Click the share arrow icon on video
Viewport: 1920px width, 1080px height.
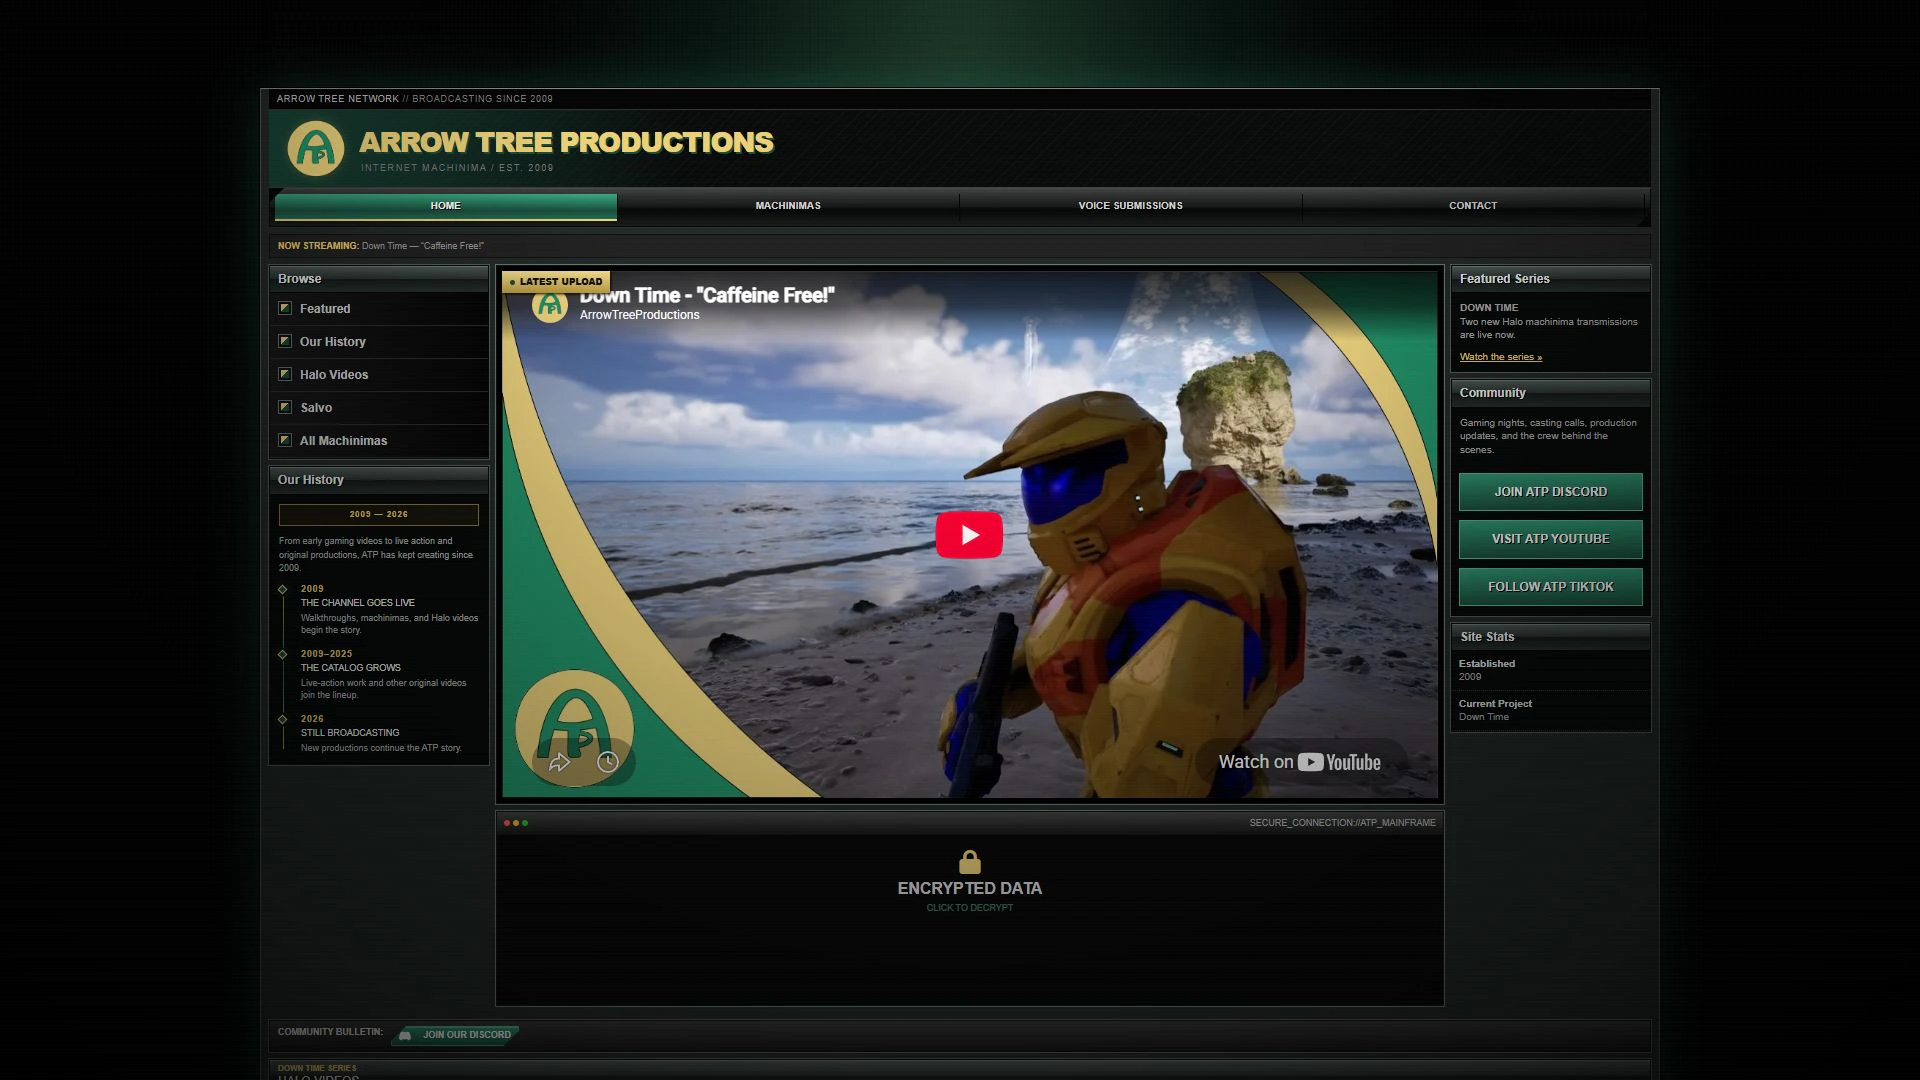559,763
